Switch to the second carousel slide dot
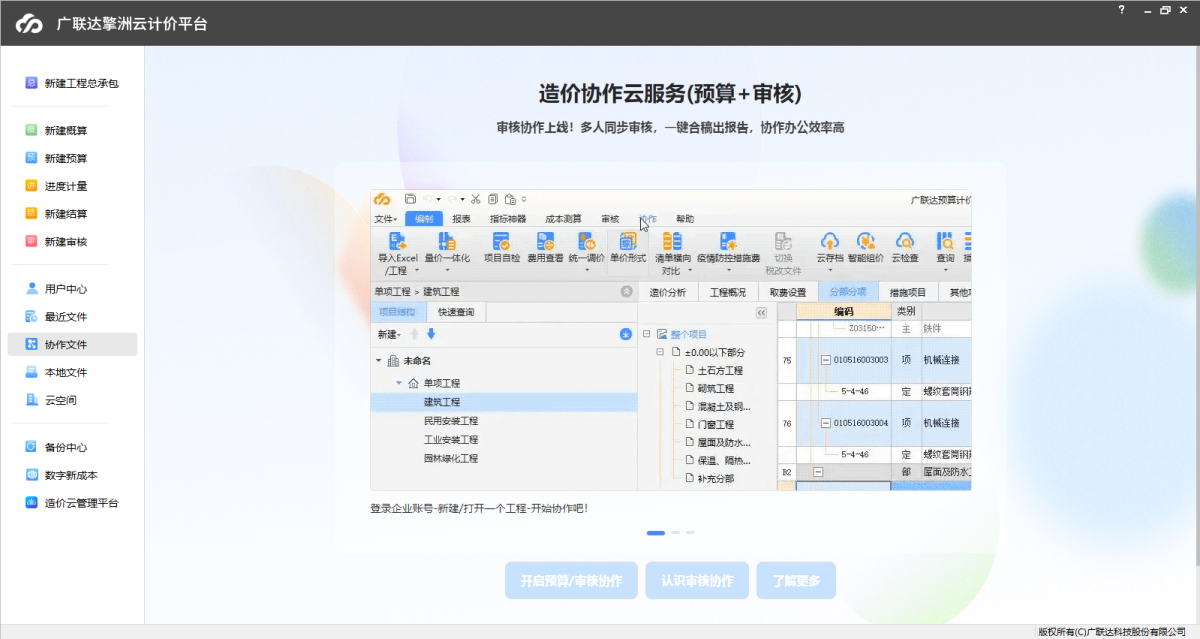This screenshot has height=639, width=1200. (675, 533)
